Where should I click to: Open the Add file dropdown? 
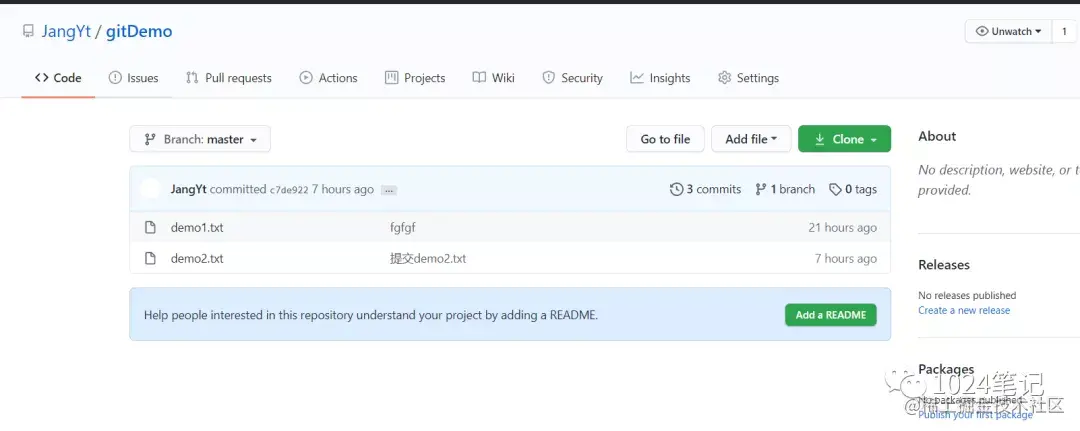click(751, 139)
